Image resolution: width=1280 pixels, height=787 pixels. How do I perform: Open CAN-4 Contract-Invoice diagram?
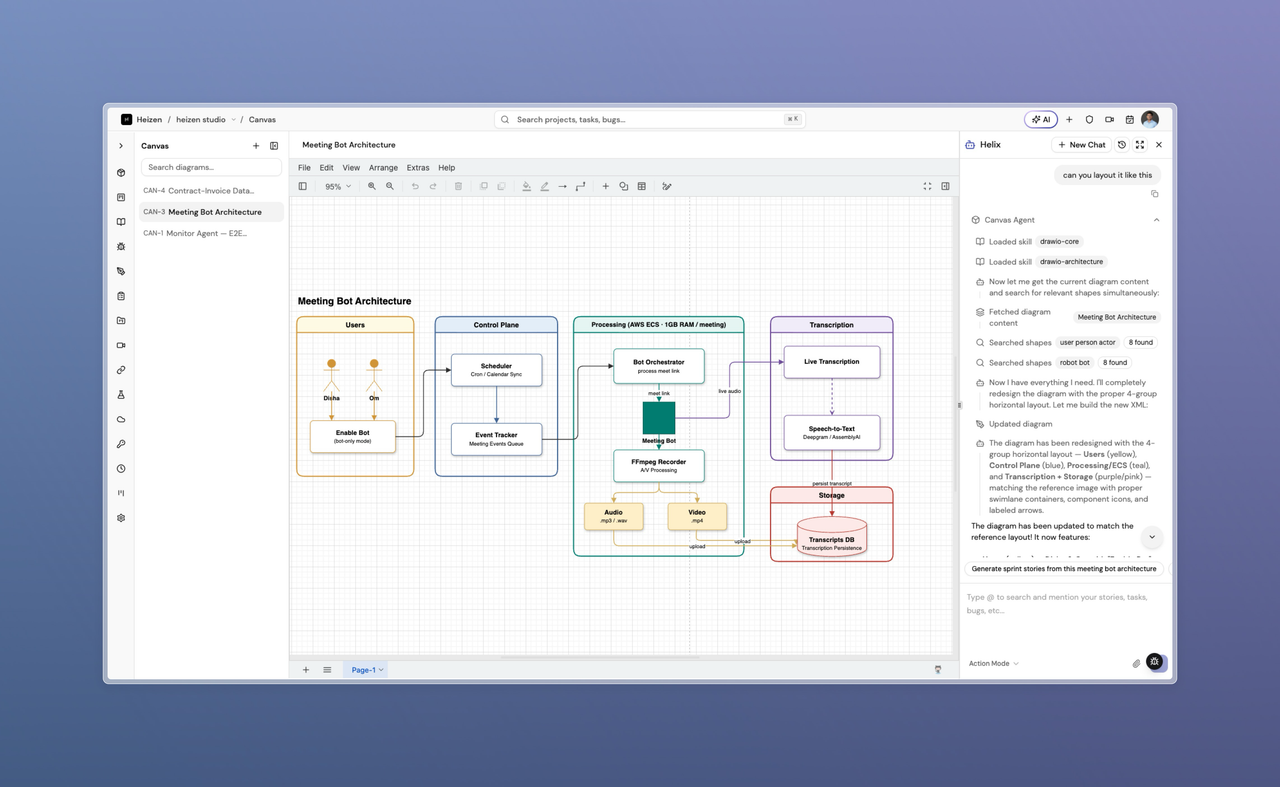(211, 190)
